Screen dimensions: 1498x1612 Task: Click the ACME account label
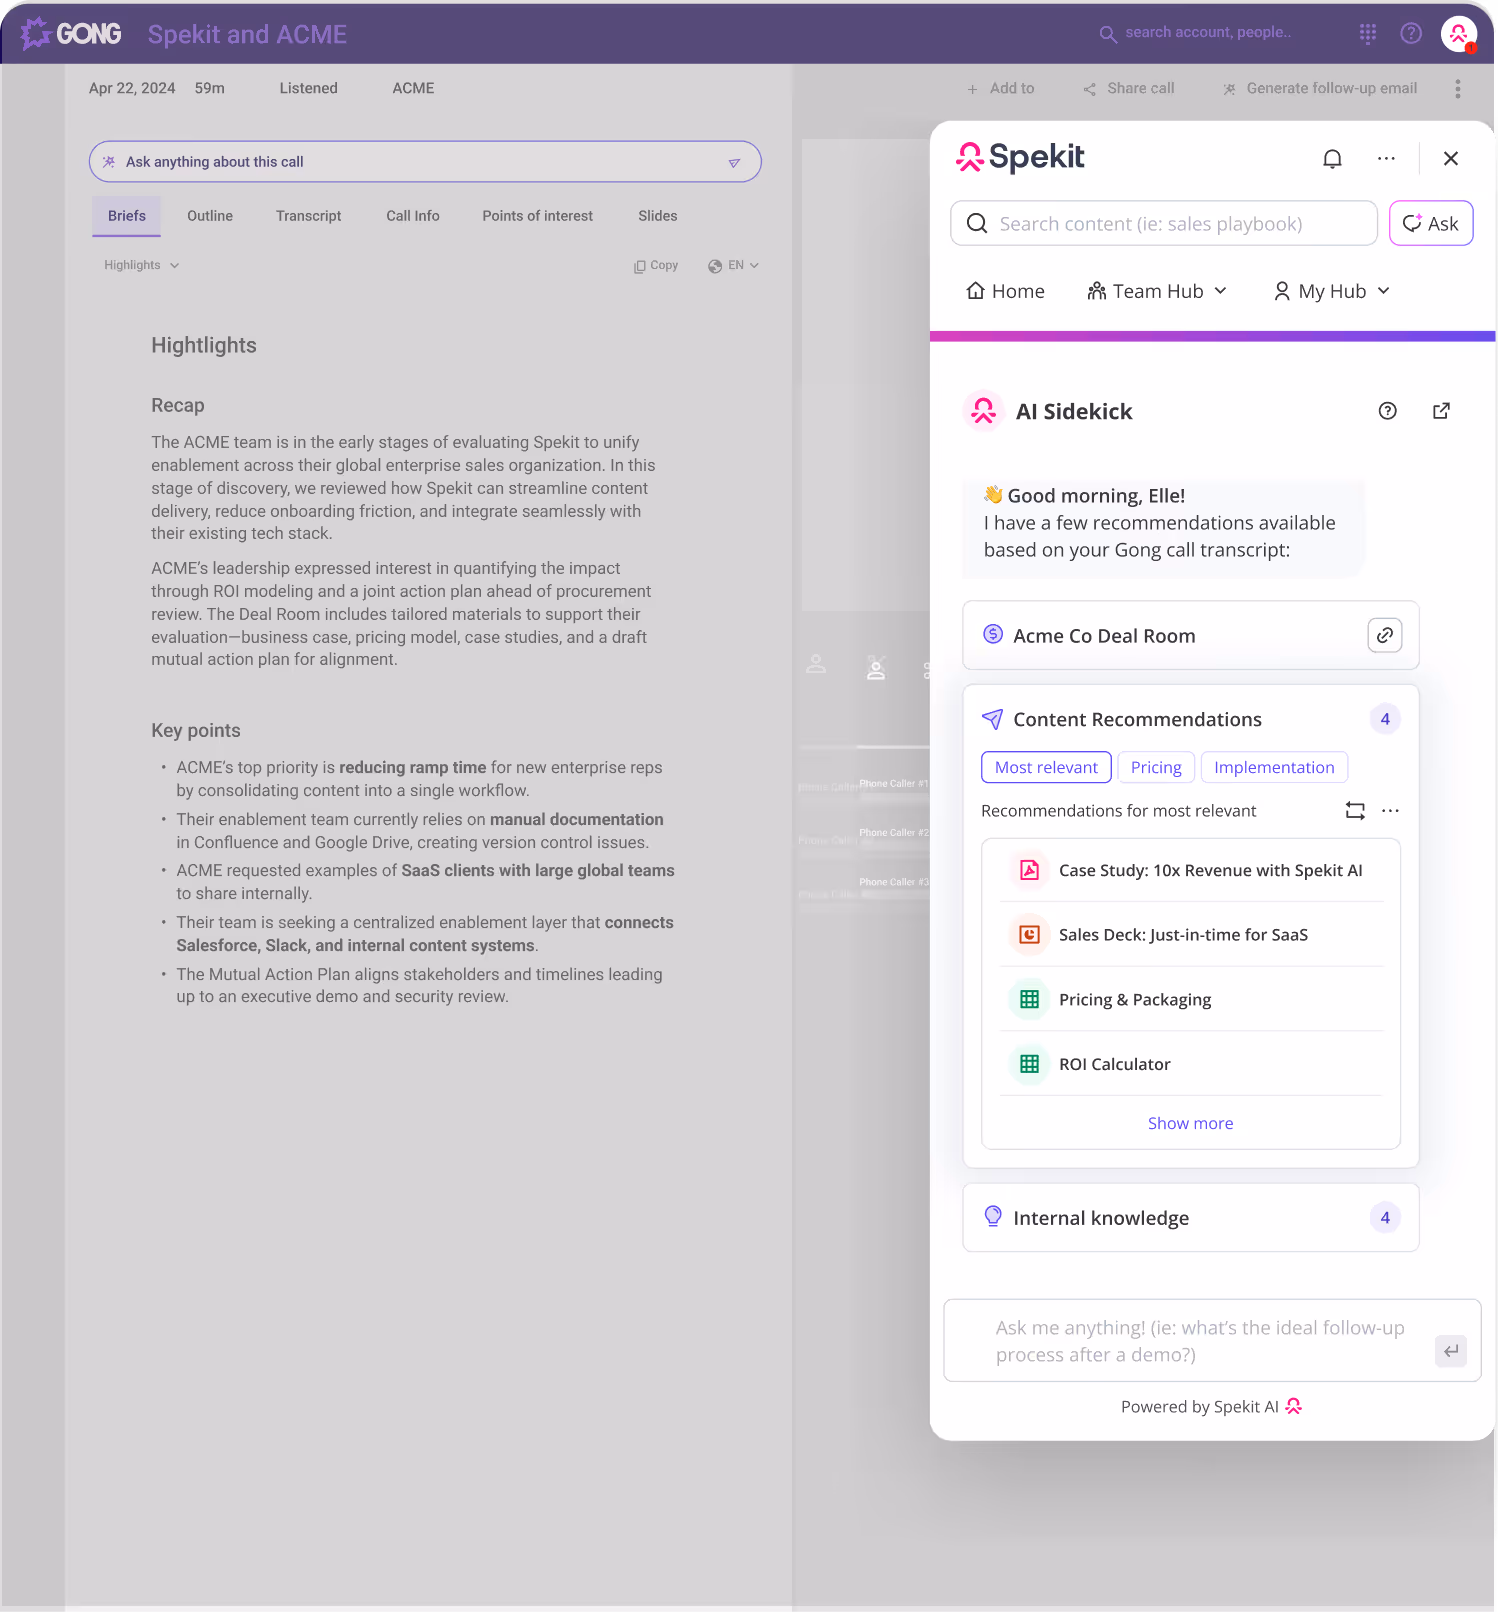(x=413, y=88)
